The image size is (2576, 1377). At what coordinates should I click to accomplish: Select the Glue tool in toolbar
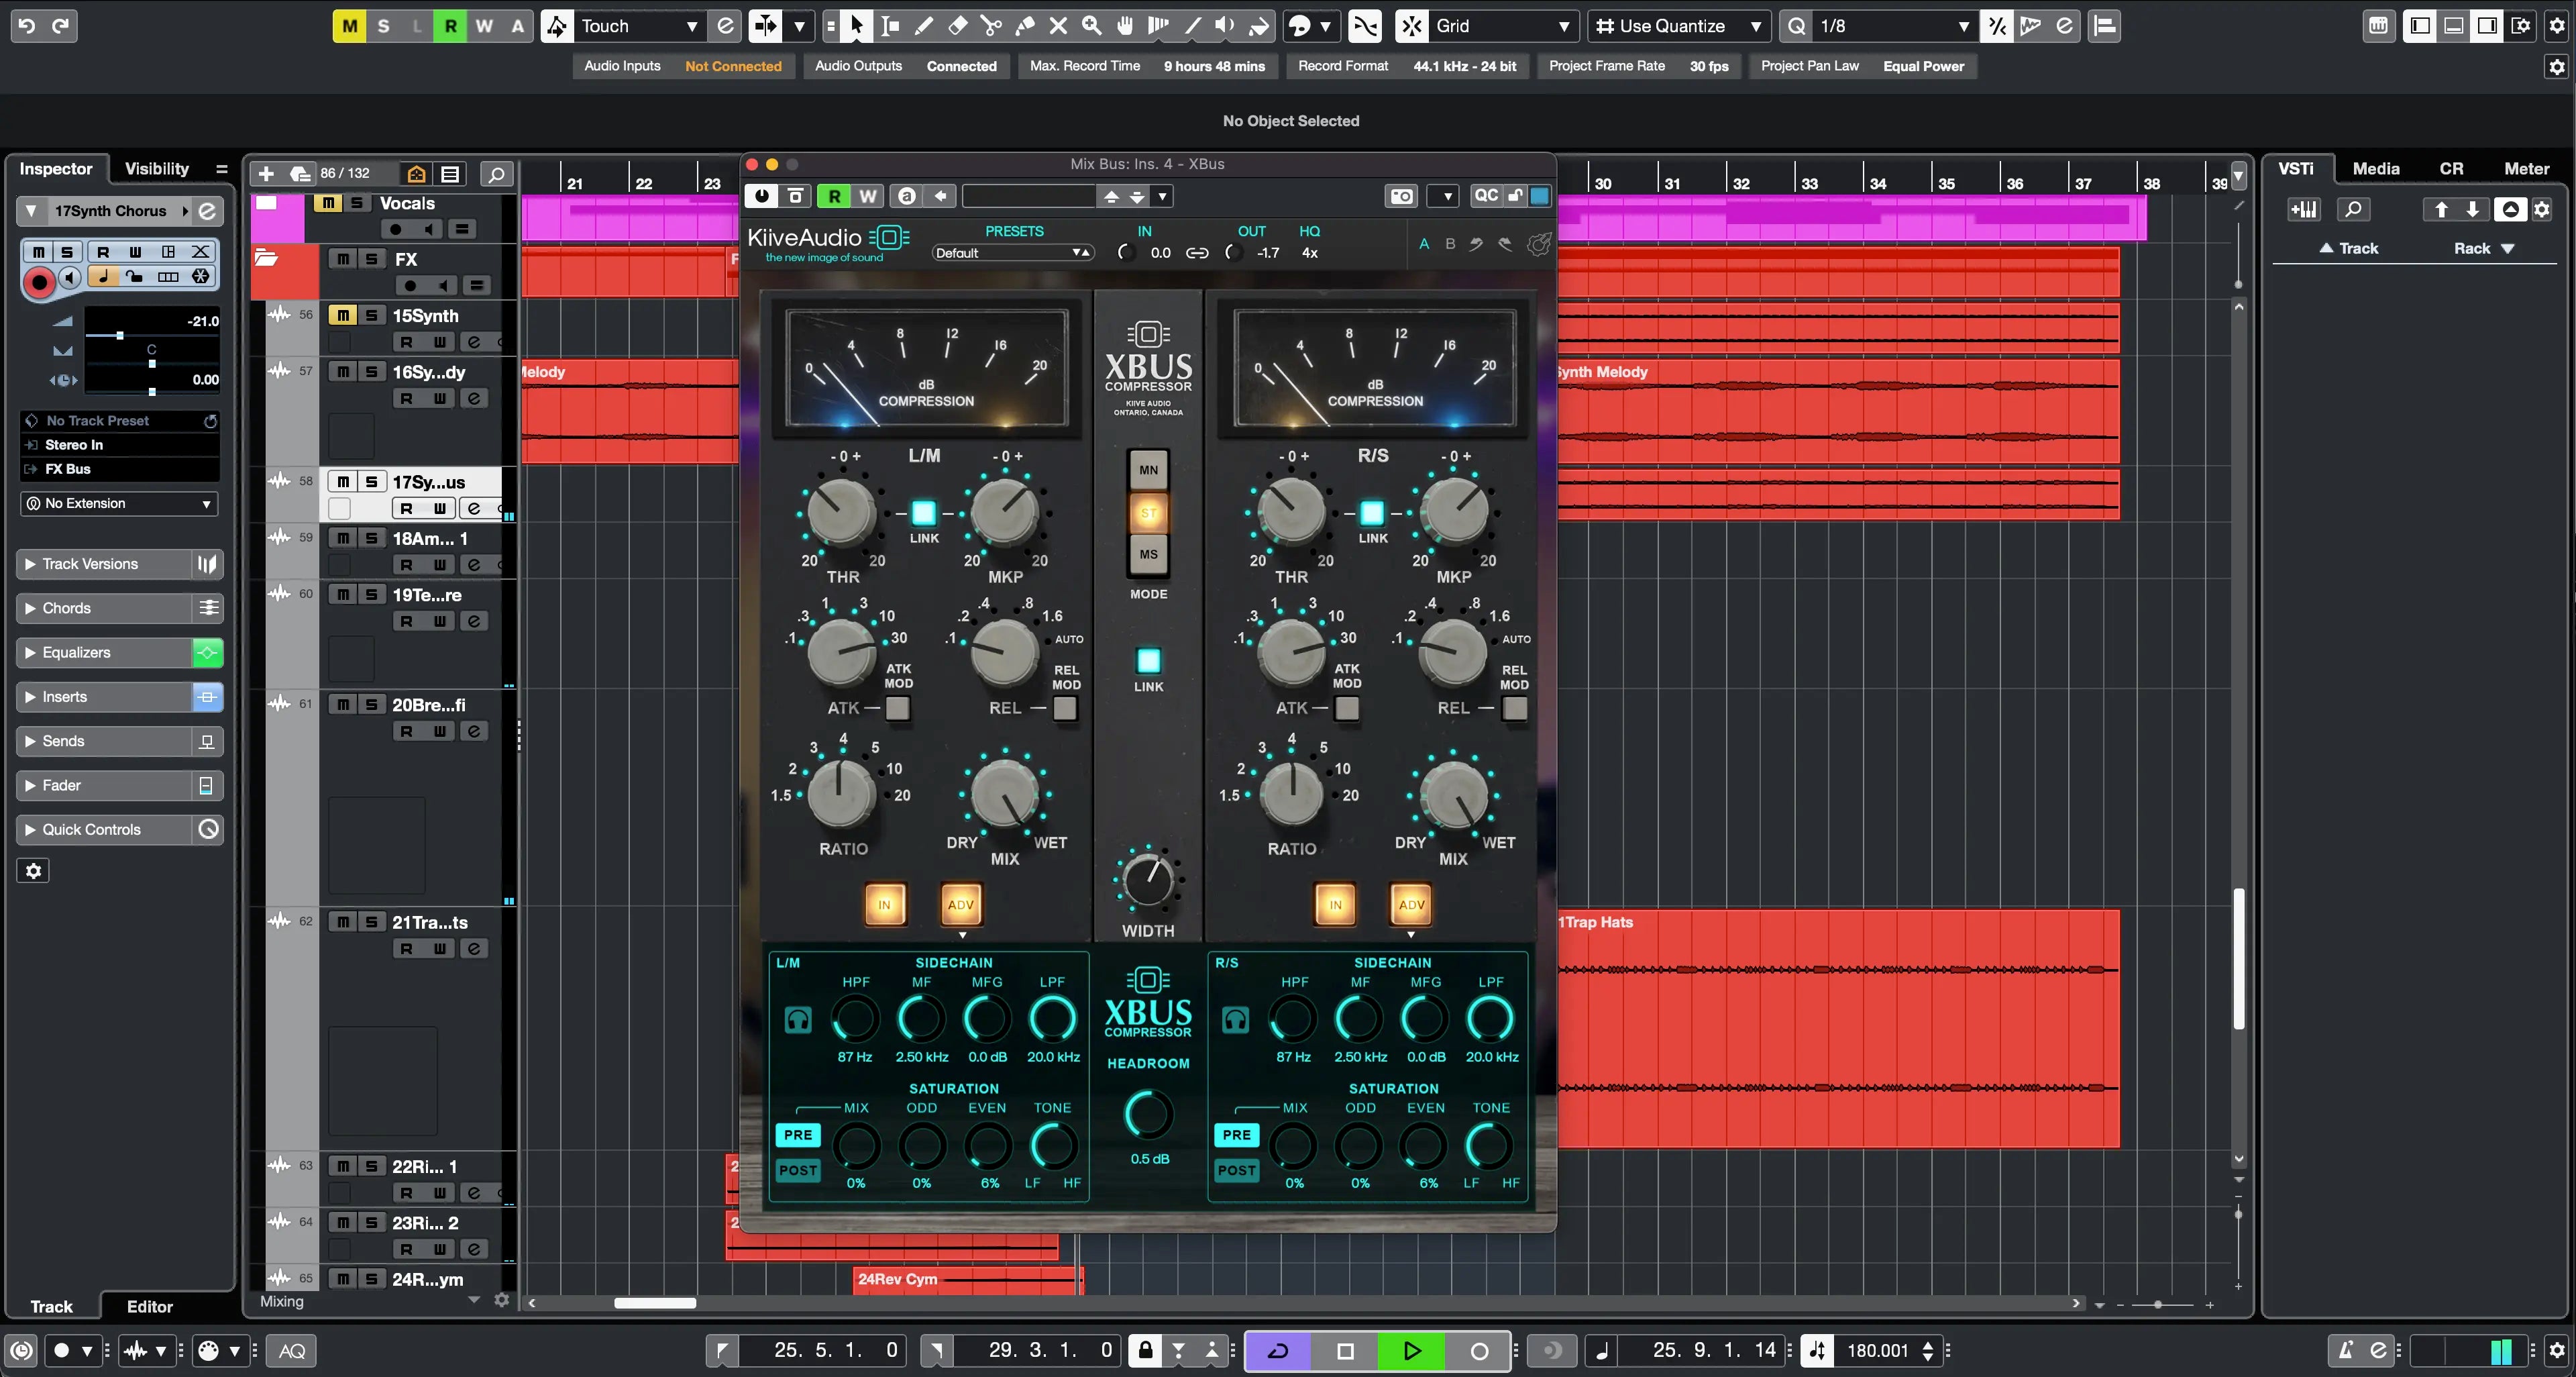pos(1024,26)
